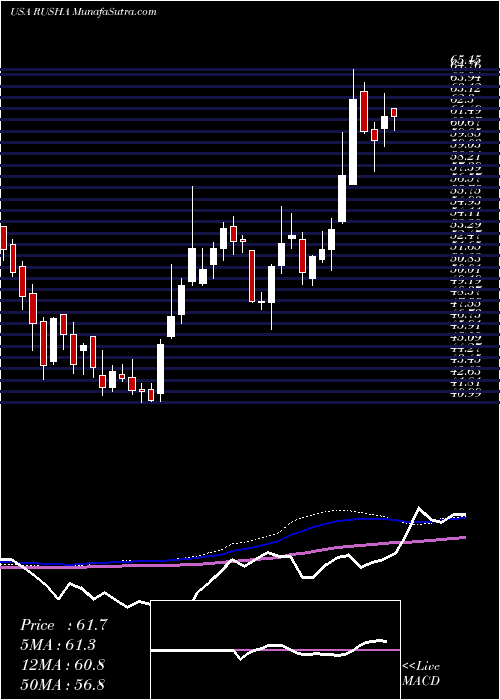Screen dimensions: 500x700
Task: Click the 40.99 price axis label
Action: coord(466,394)
